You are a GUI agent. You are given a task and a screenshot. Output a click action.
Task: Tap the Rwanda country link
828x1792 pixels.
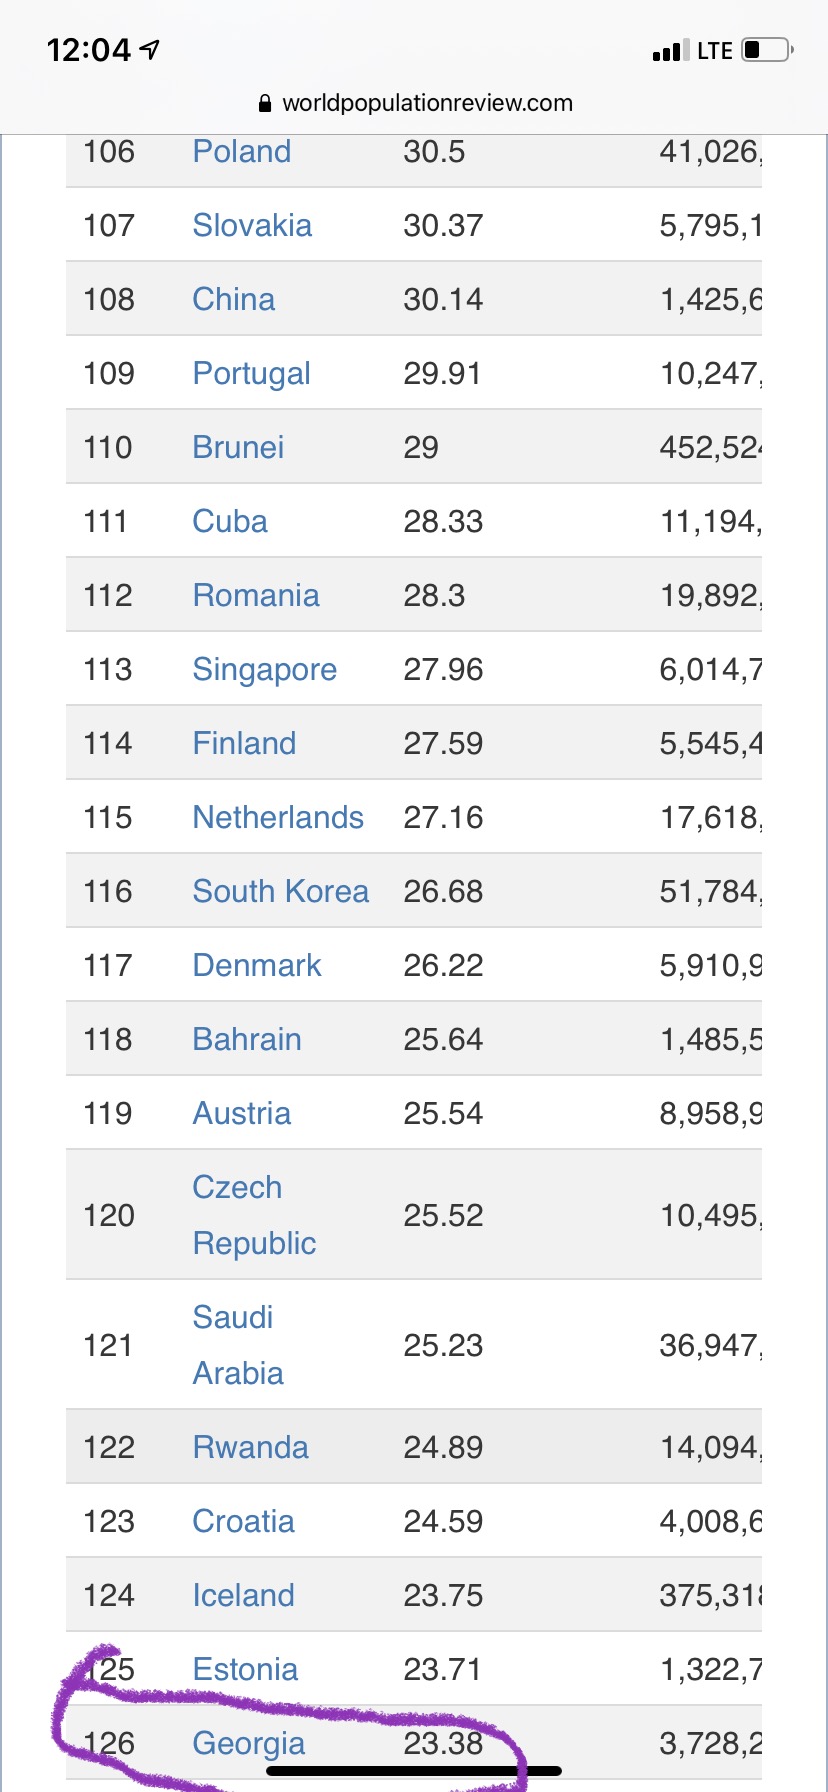[250, 1448]
